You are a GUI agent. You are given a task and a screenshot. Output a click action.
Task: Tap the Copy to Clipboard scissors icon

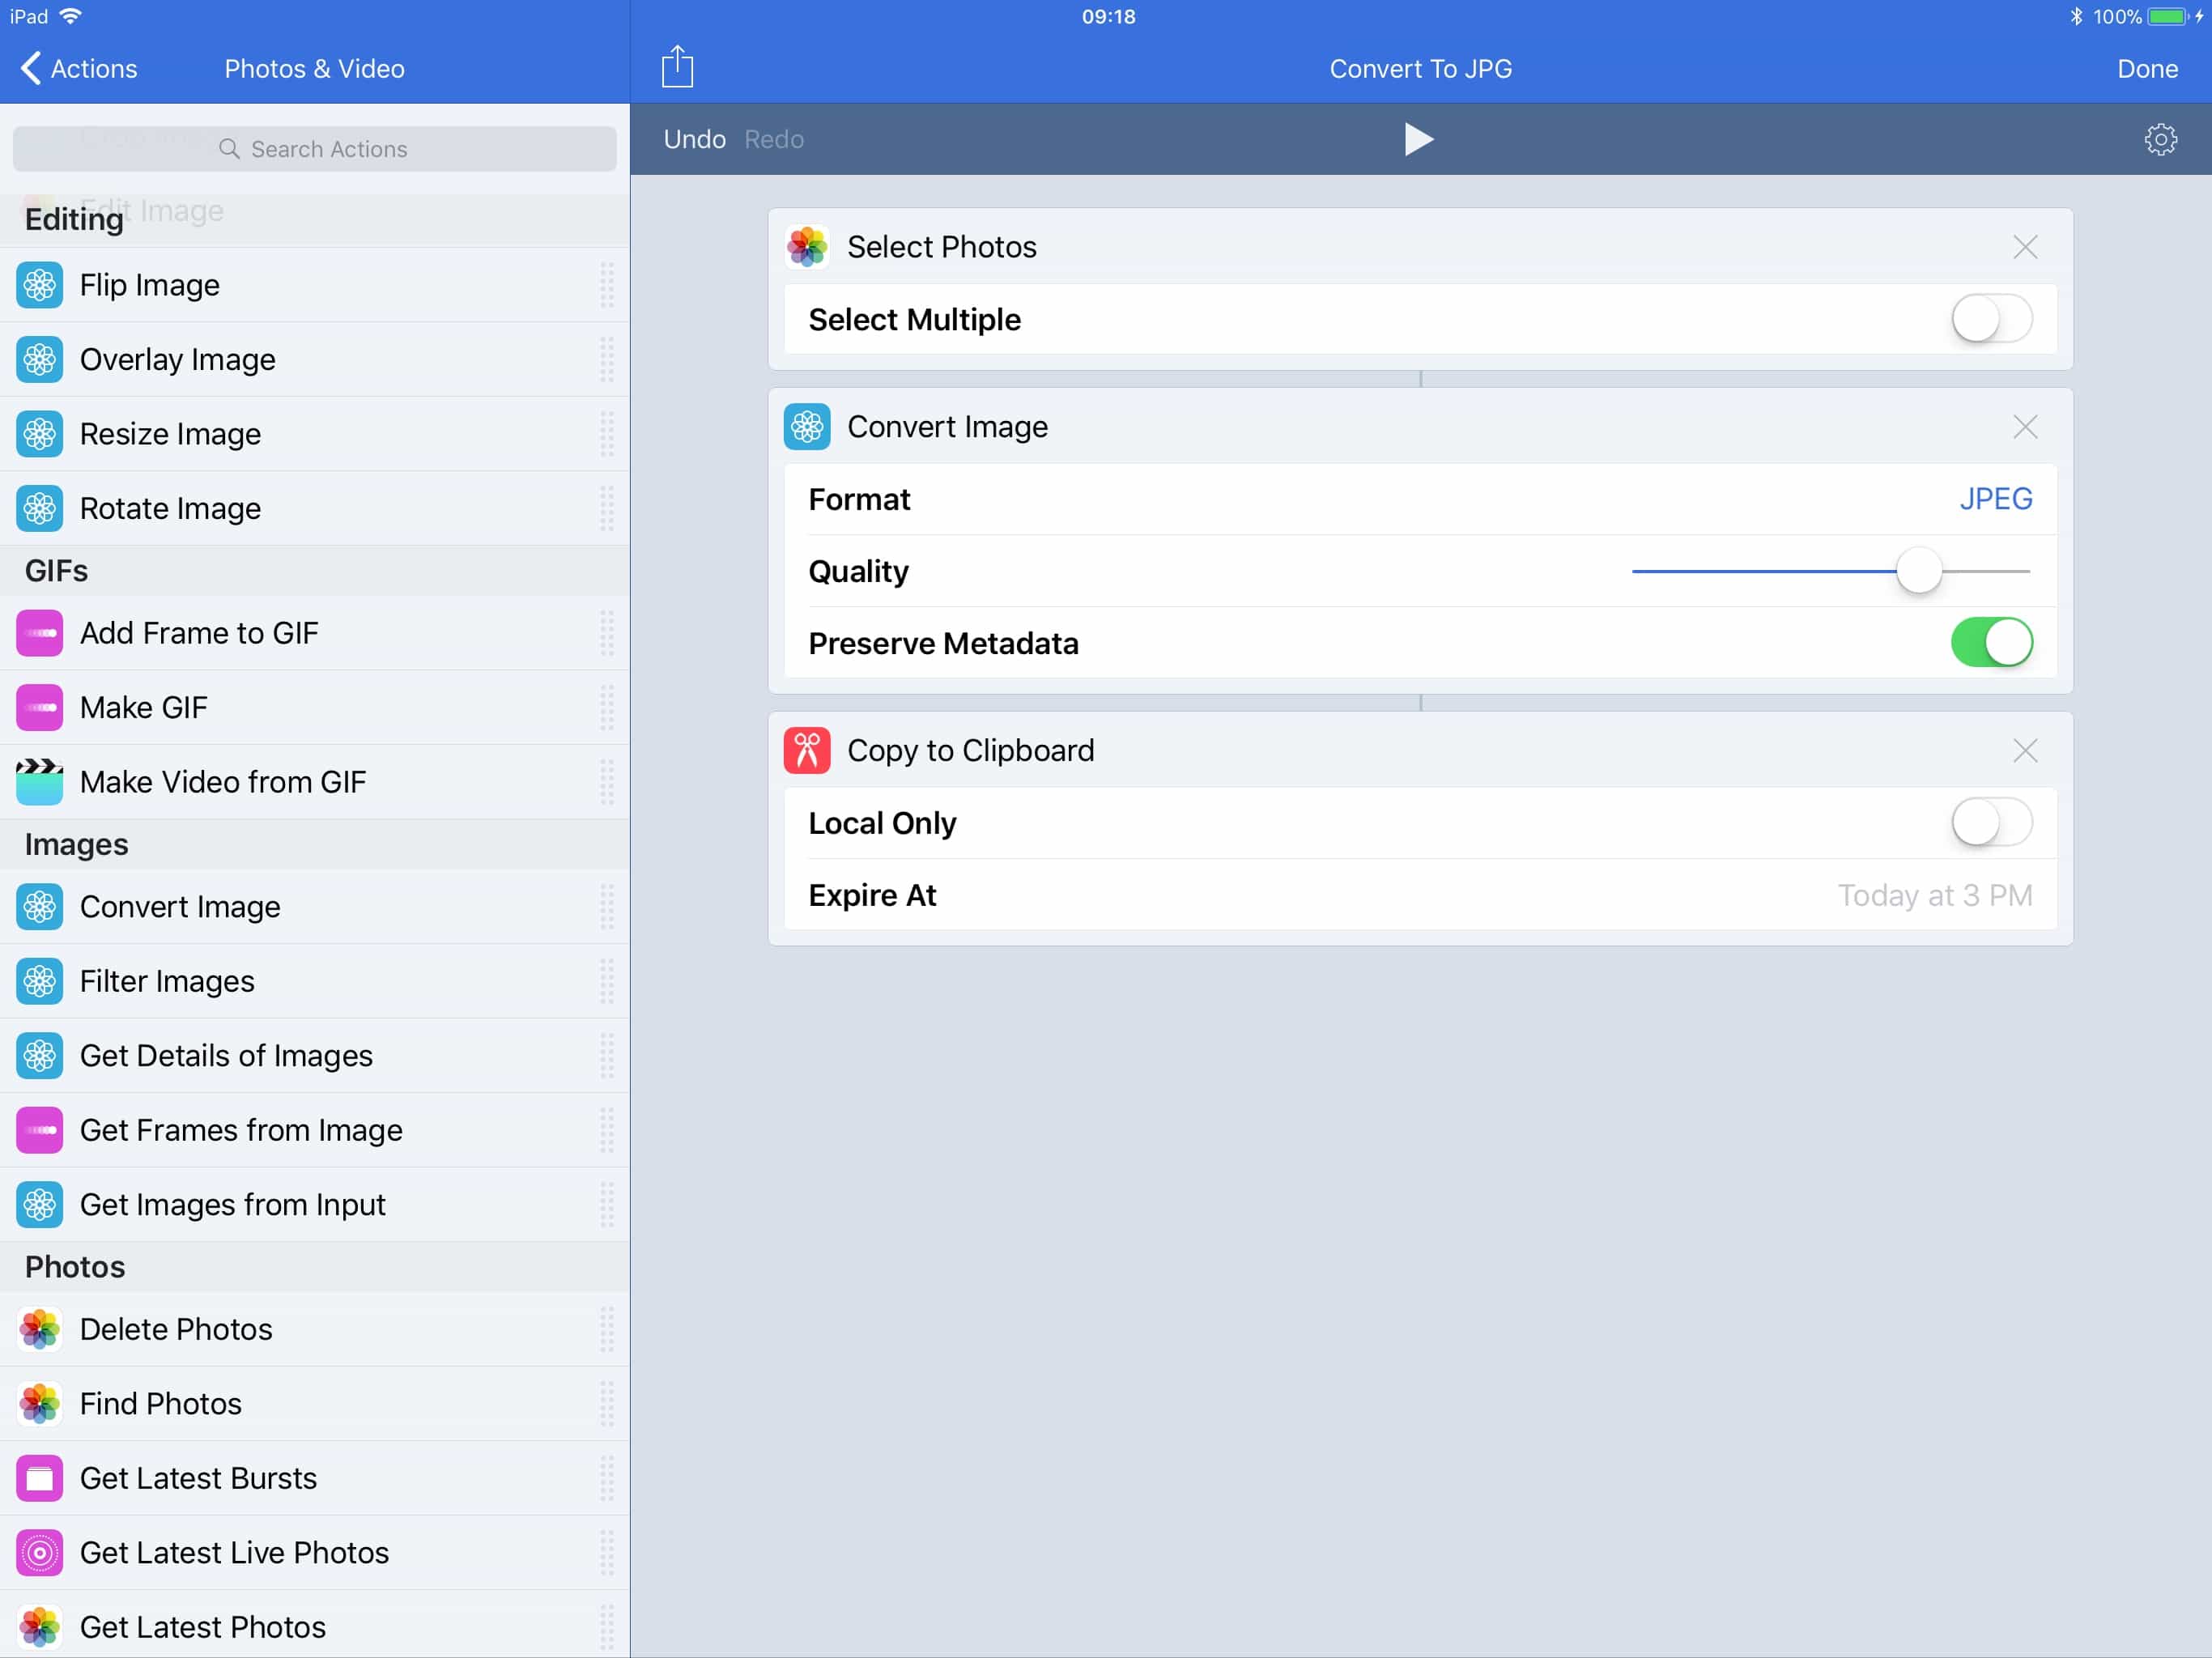pyautogui.click(x=807, y=751)
